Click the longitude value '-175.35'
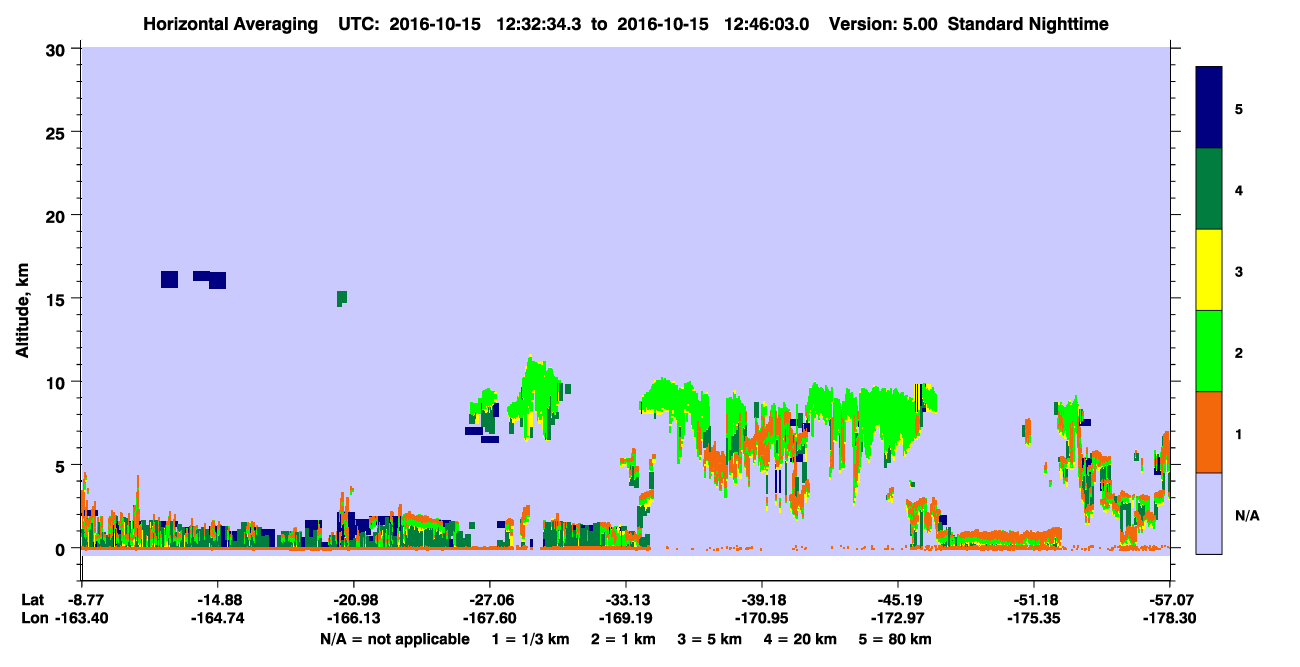Image resolution: width=1300 pixels, height=667 pixels. click(x=1034, y=618)
